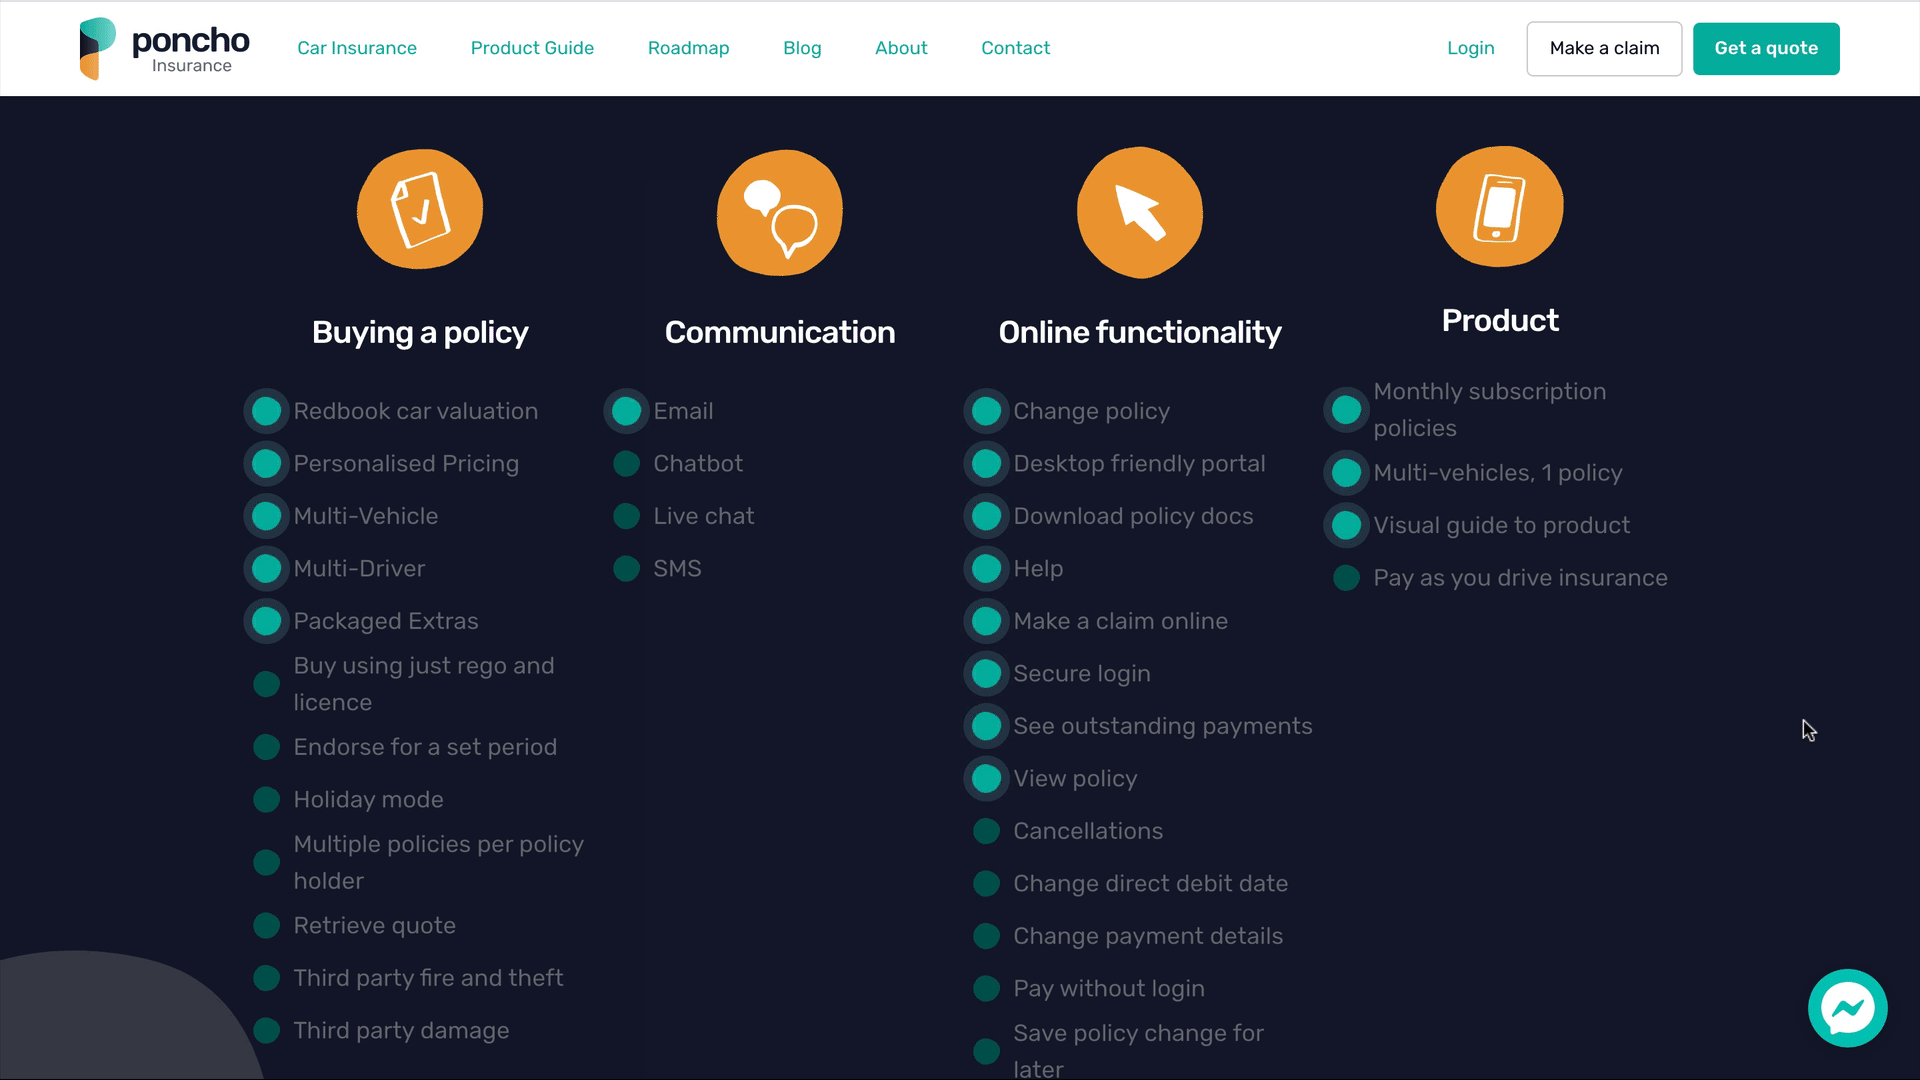Click the dot beside Pay as you drive insurance

tap(1346, 578)
